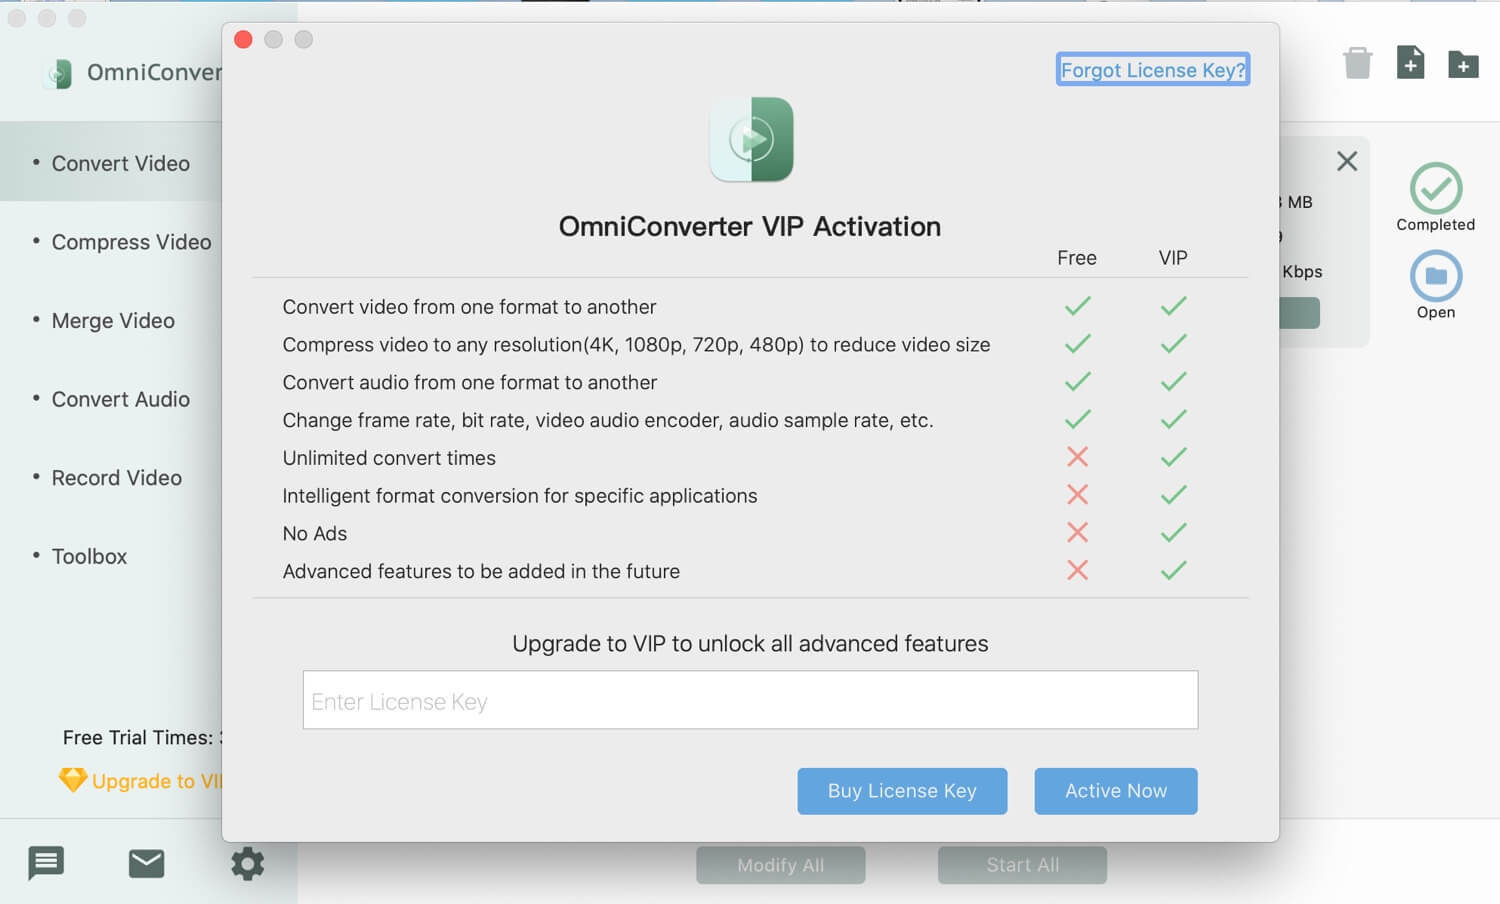Viewport: 1500px width, 904px height.
Task: Click the VIP column check for Convert video
Action: (x=1173, y=306)
